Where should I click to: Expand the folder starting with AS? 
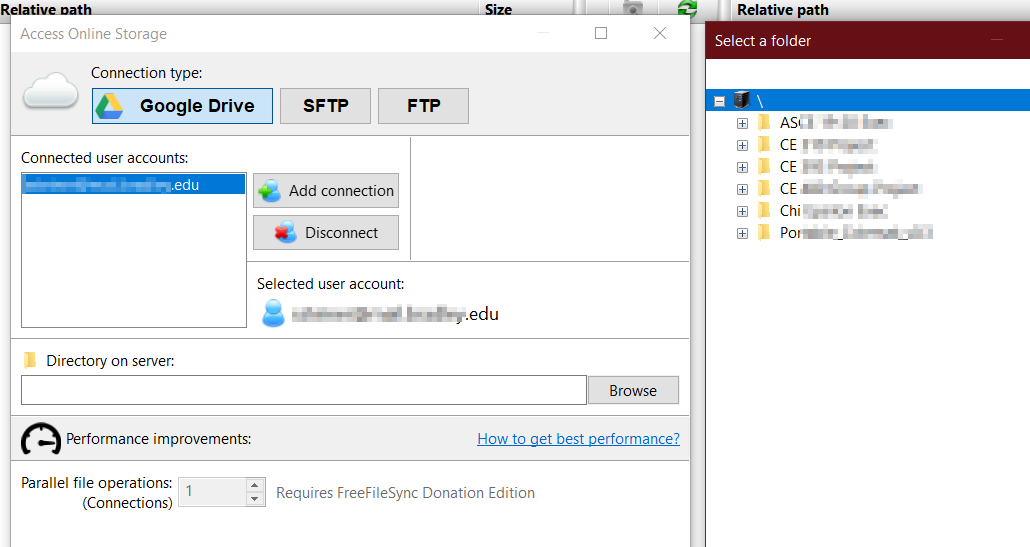(x=742, y=123)
